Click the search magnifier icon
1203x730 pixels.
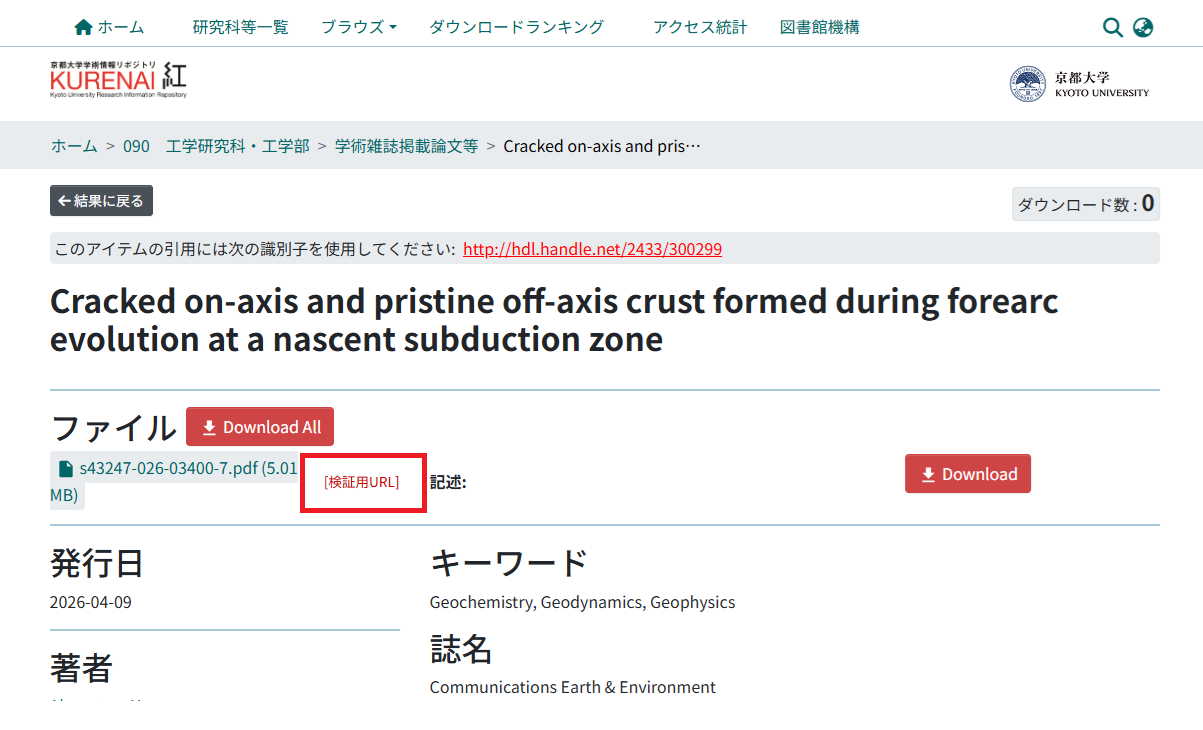1112,27
